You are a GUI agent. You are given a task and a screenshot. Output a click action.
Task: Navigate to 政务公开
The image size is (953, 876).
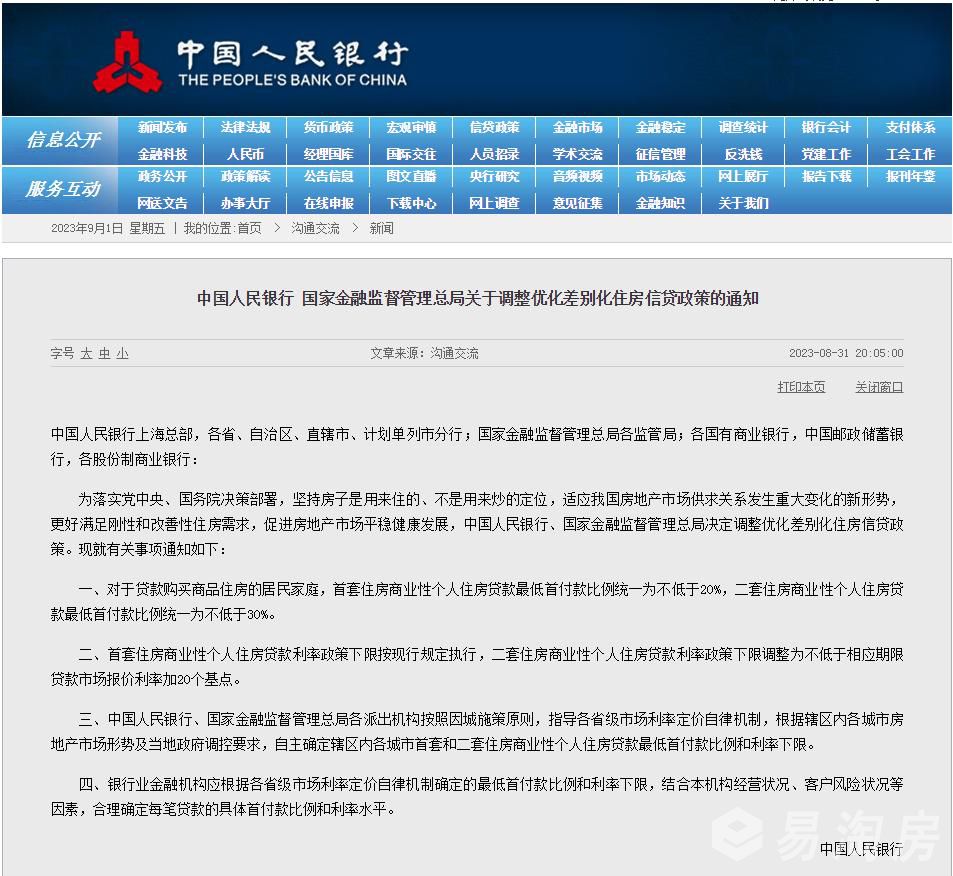pyautogui.click(x=162, y=176)
